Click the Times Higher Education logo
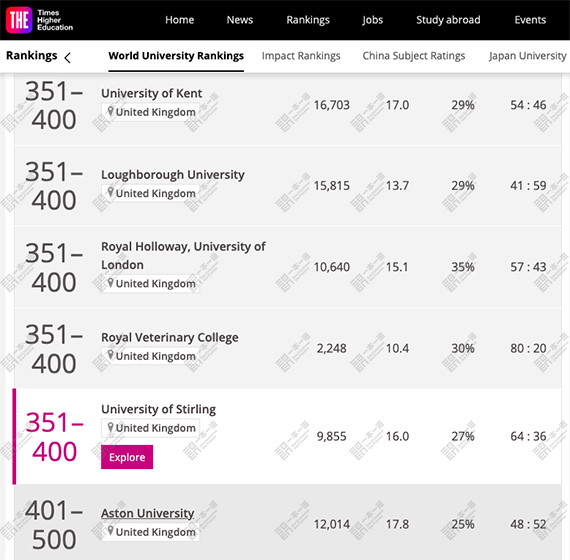This screenshot has height=560, width=570. (39, 20)
